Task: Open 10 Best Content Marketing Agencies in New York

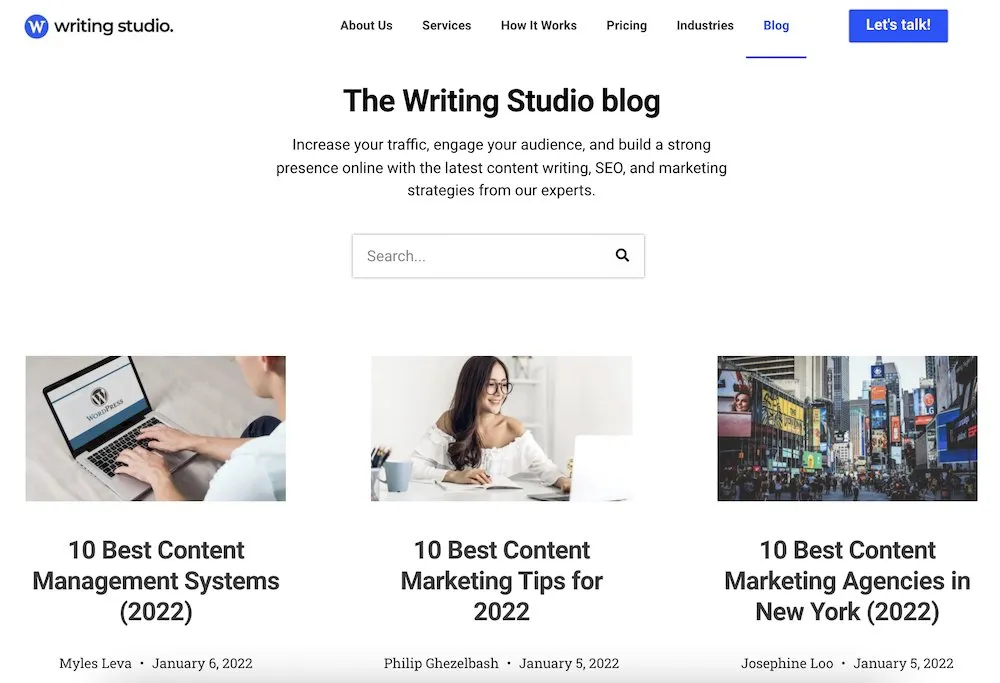Action: [x=847, y=581]
